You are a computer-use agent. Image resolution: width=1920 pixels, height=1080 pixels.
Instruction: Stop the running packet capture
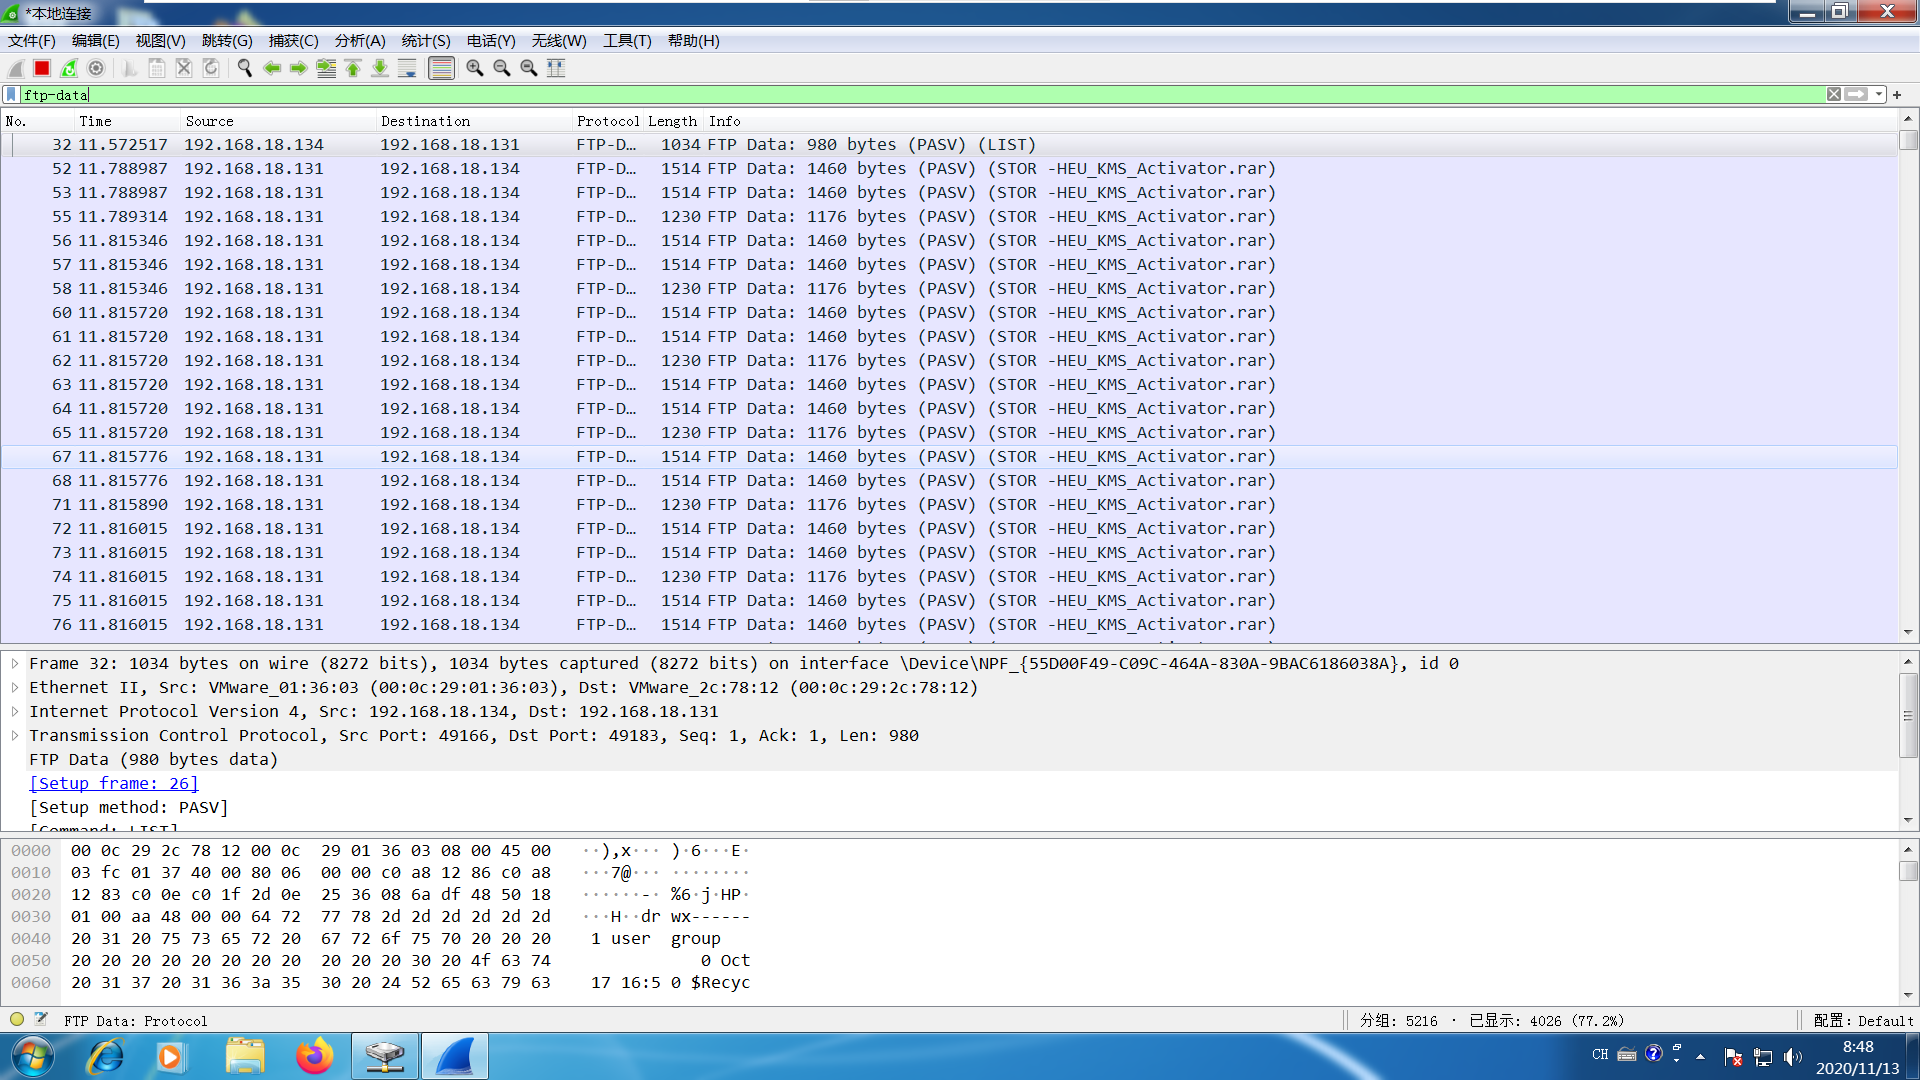coord(42,68)
